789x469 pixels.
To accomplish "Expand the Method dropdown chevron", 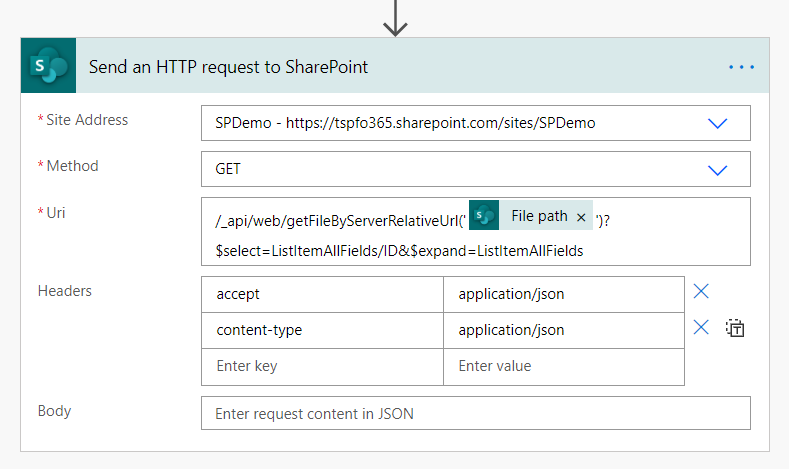I will (717, 170).
